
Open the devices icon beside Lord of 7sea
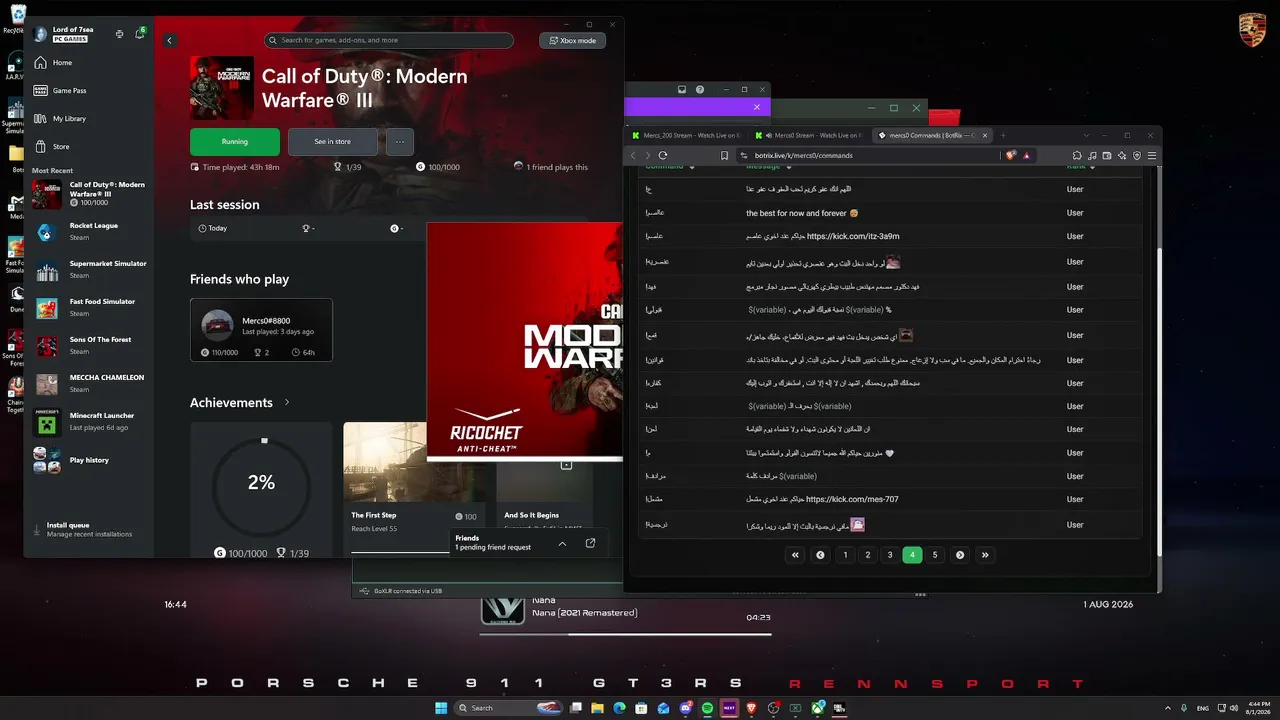[x=120, y=34]
